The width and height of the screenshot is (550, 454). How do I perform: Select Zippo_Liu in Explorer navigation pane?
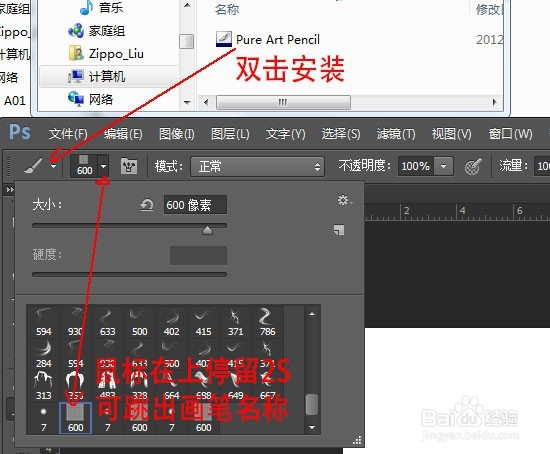pyautogui.click(x=106, y=54)
